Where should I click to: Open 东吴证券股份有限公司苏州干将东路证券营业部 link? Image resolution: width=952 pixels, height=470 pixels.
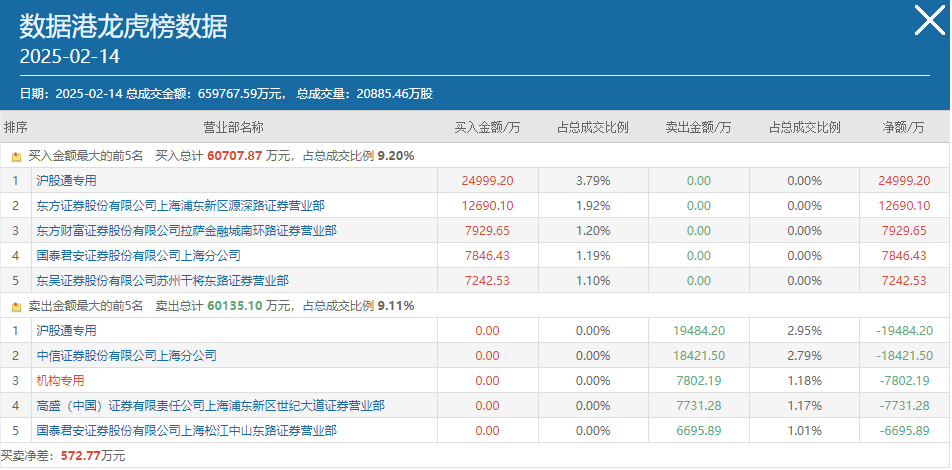point(162,281)
